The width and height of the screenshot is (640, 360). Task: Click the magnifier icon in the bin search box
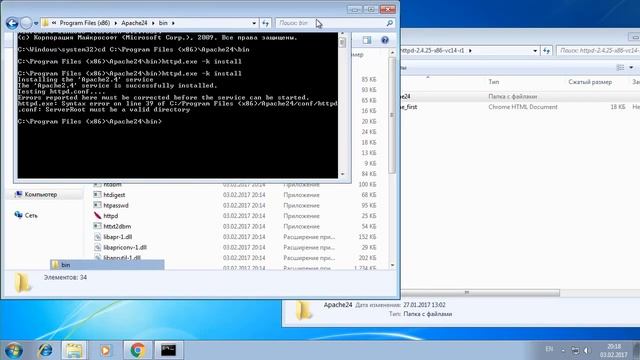(x=389, y=23)
